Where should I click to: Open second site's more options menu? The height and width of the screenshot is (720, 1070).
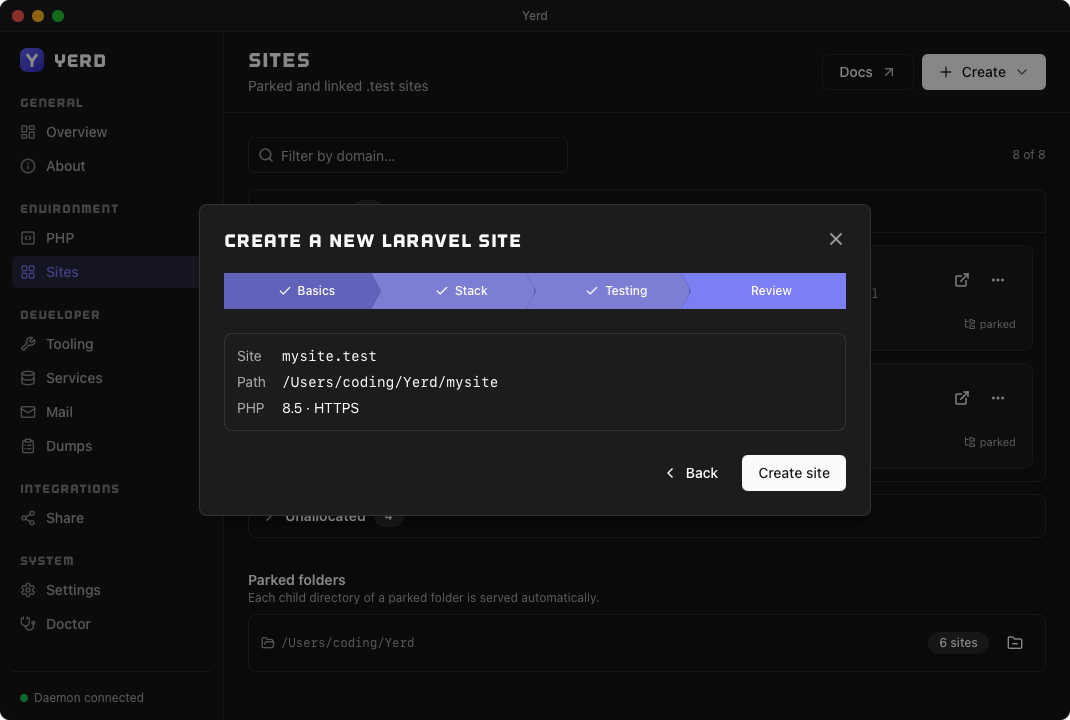pyautogui.click(x=998, y=398)
